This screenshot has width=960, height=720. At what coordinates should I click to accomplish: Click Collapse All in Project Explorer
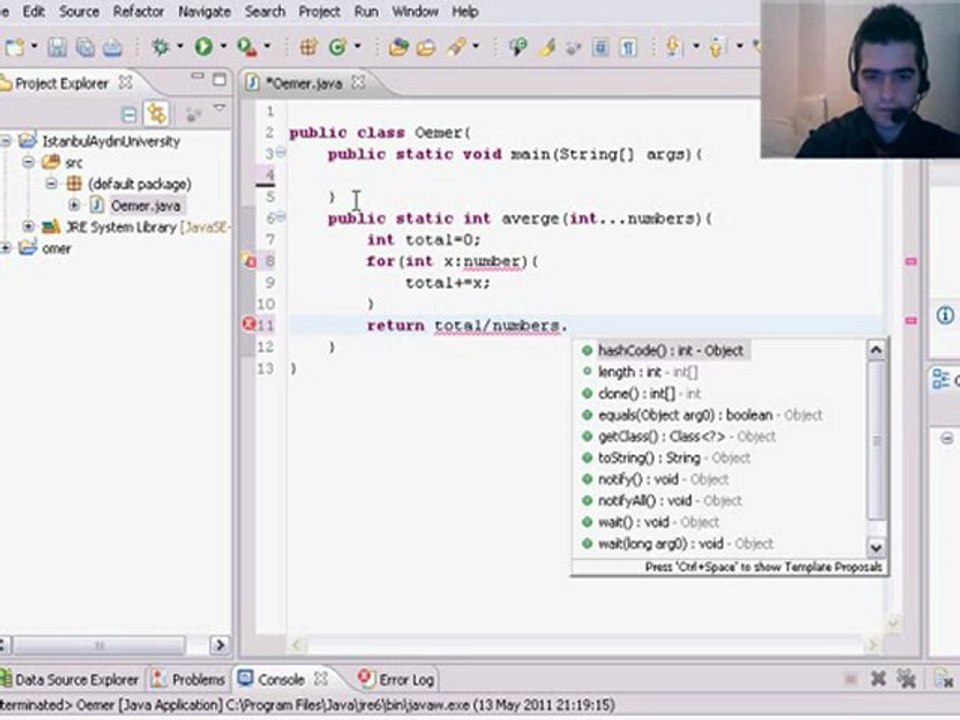click(129, 114)
